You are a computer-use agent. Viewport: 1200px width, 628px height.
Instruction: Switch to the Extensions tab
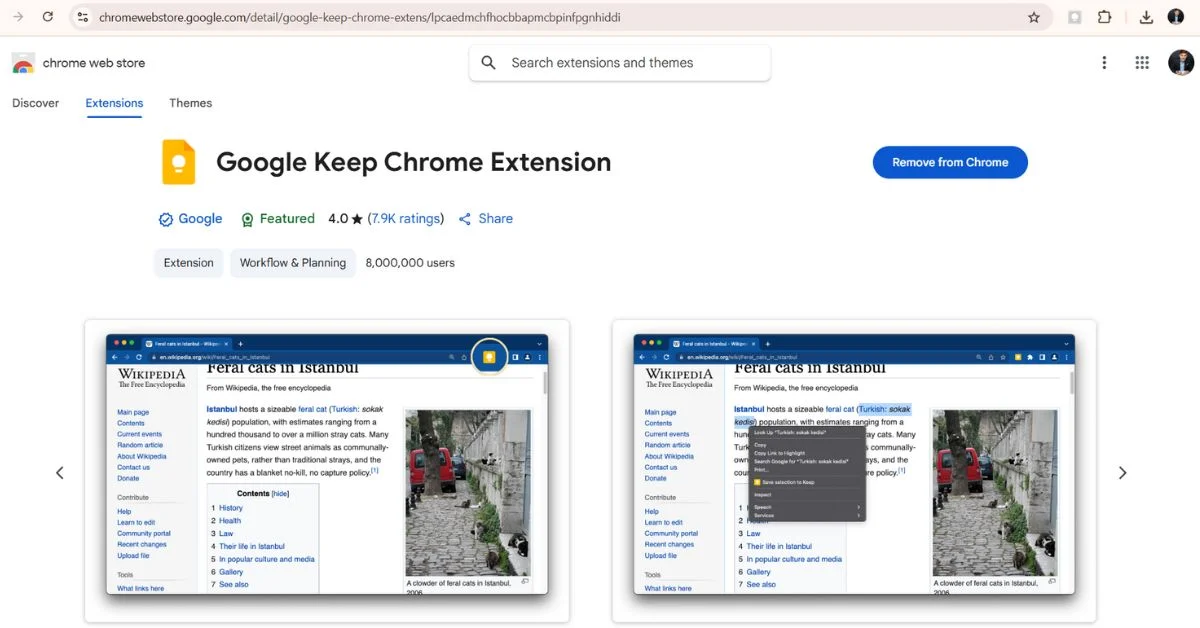[x=114, y=103]
